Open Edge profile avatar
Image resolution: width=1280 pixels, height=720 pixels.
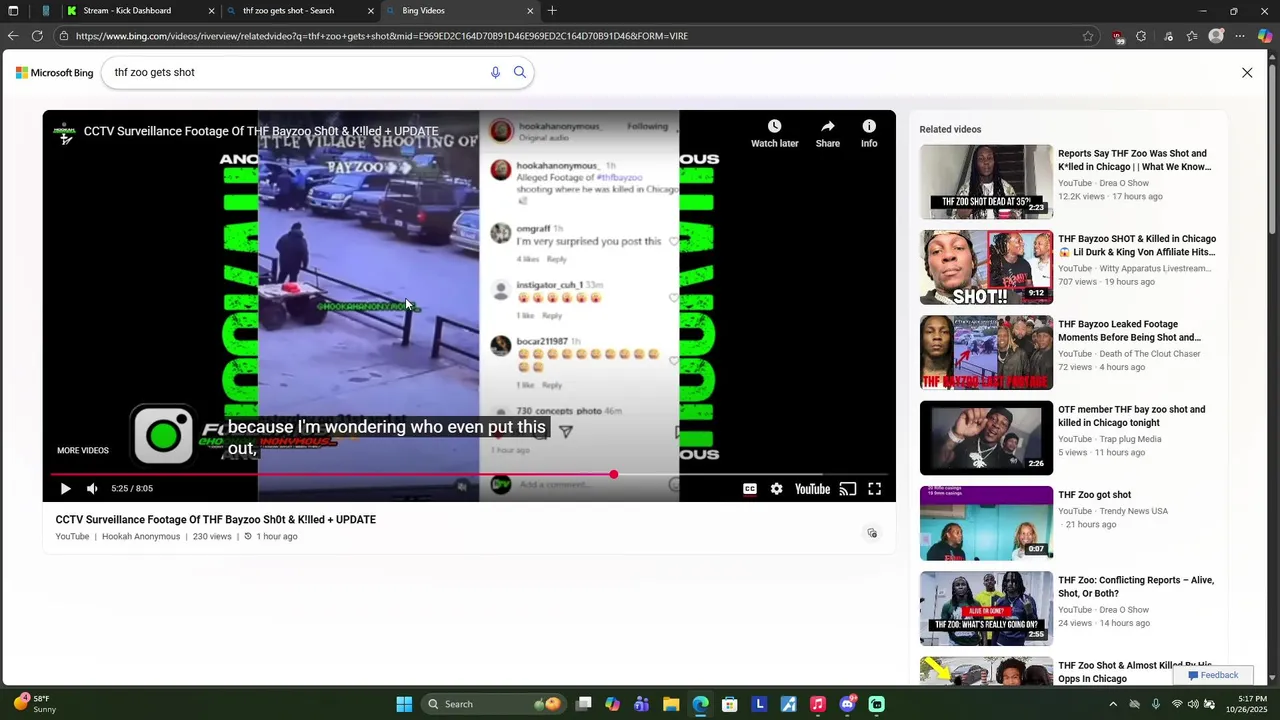coord(1216,36)
